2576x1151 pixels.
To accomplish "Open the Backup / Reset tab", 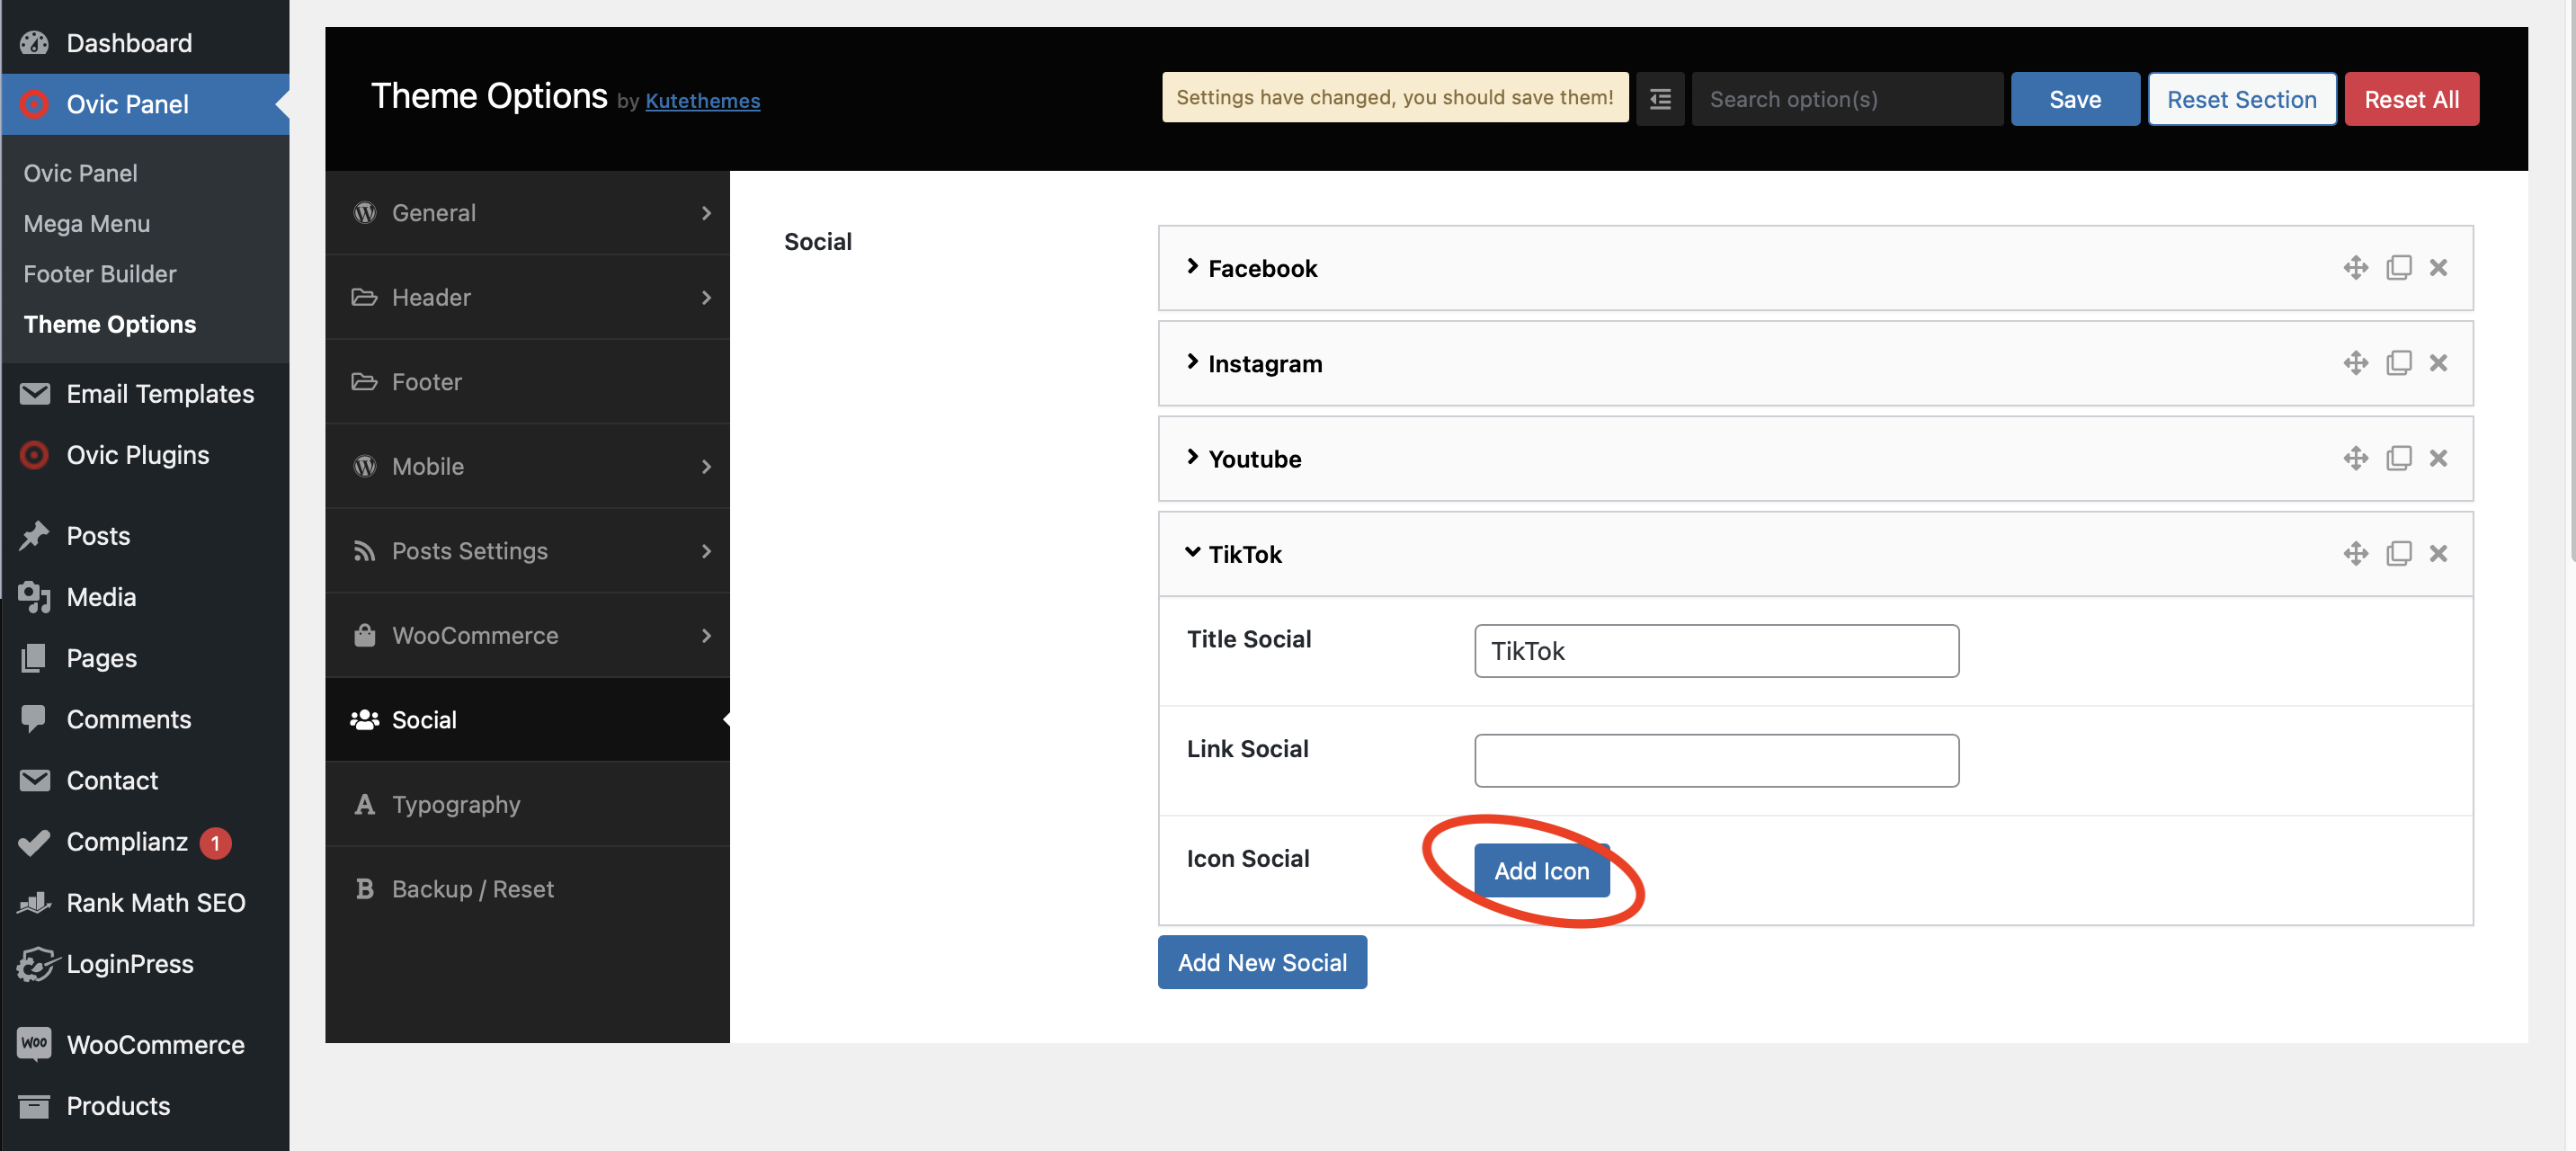I will pyautogui.click(x=527, y=889).
